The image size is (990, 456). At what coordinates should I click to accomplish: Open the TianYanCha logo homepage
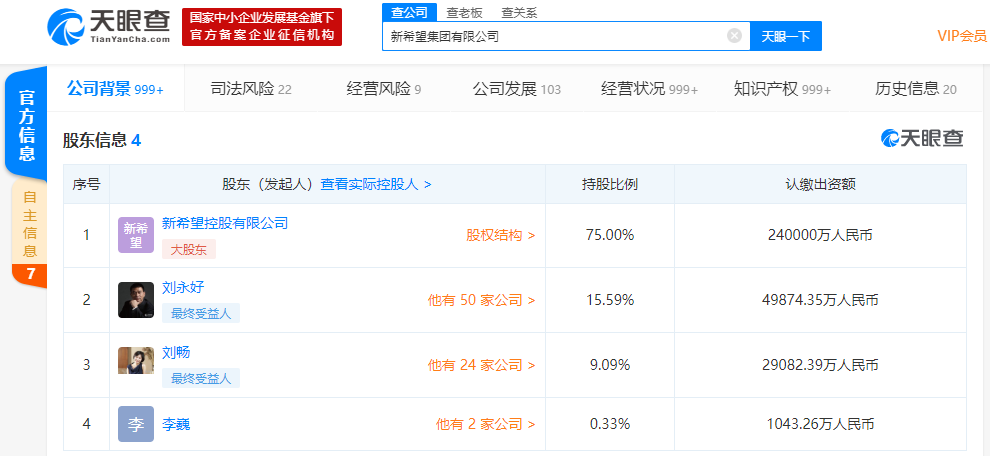coord(109,27)
